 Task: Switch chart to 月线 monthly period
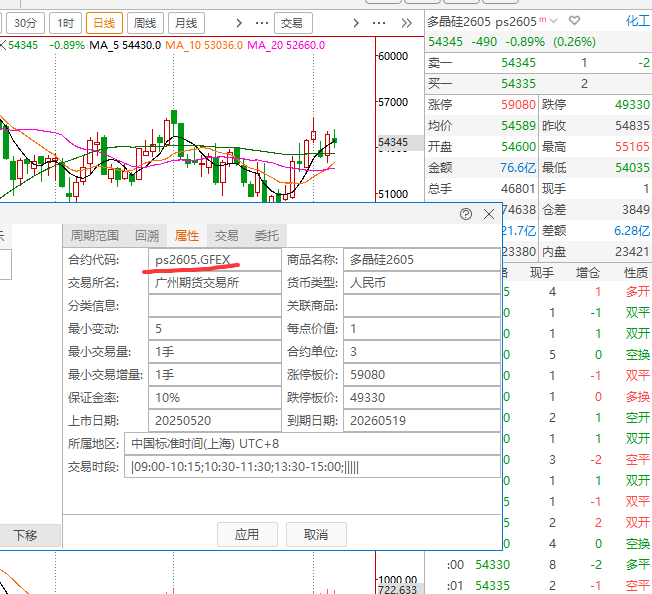coord(183,22)
